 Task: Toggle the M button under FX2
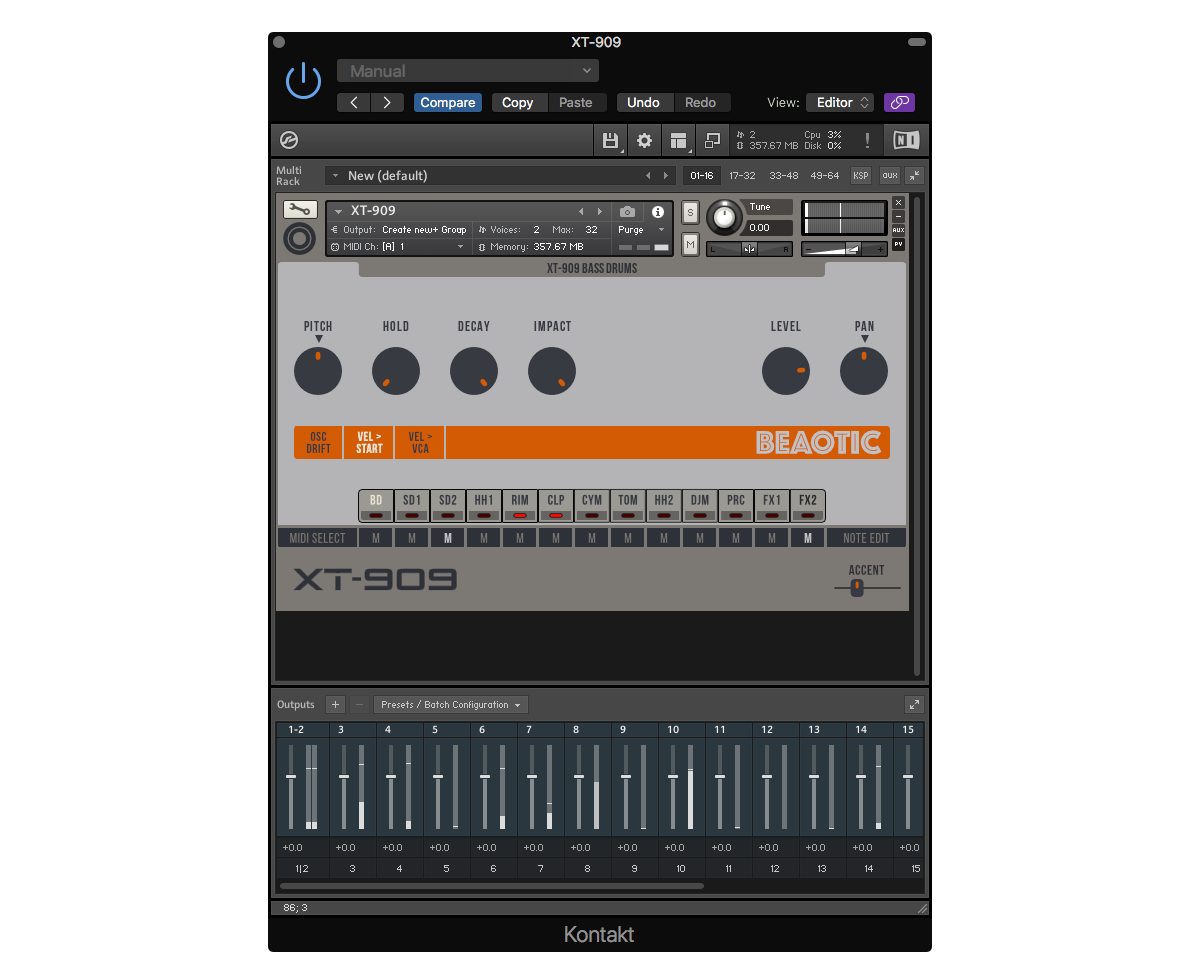click(807, 538)
